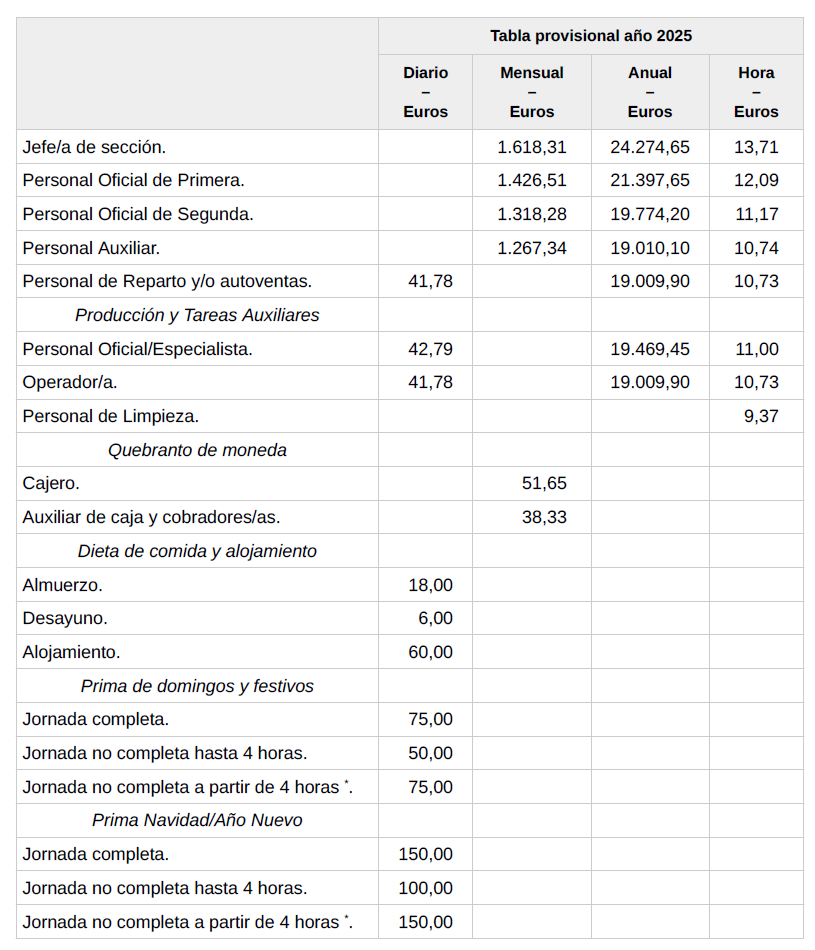Select 'Personal Oficial de Segunda.' row label
The height and width of the screenshot is (950, 815).
(138, 214)
